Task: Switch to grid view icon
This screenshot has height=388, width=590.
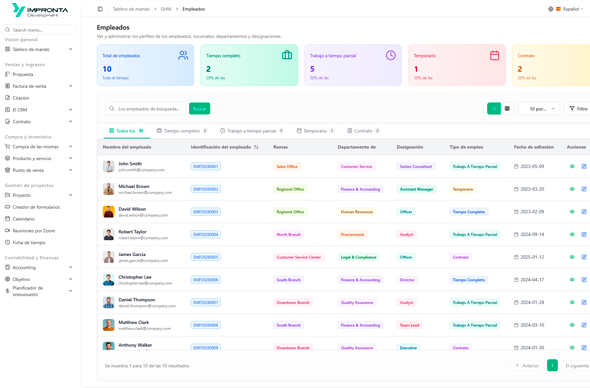Action: coord(507,108)
